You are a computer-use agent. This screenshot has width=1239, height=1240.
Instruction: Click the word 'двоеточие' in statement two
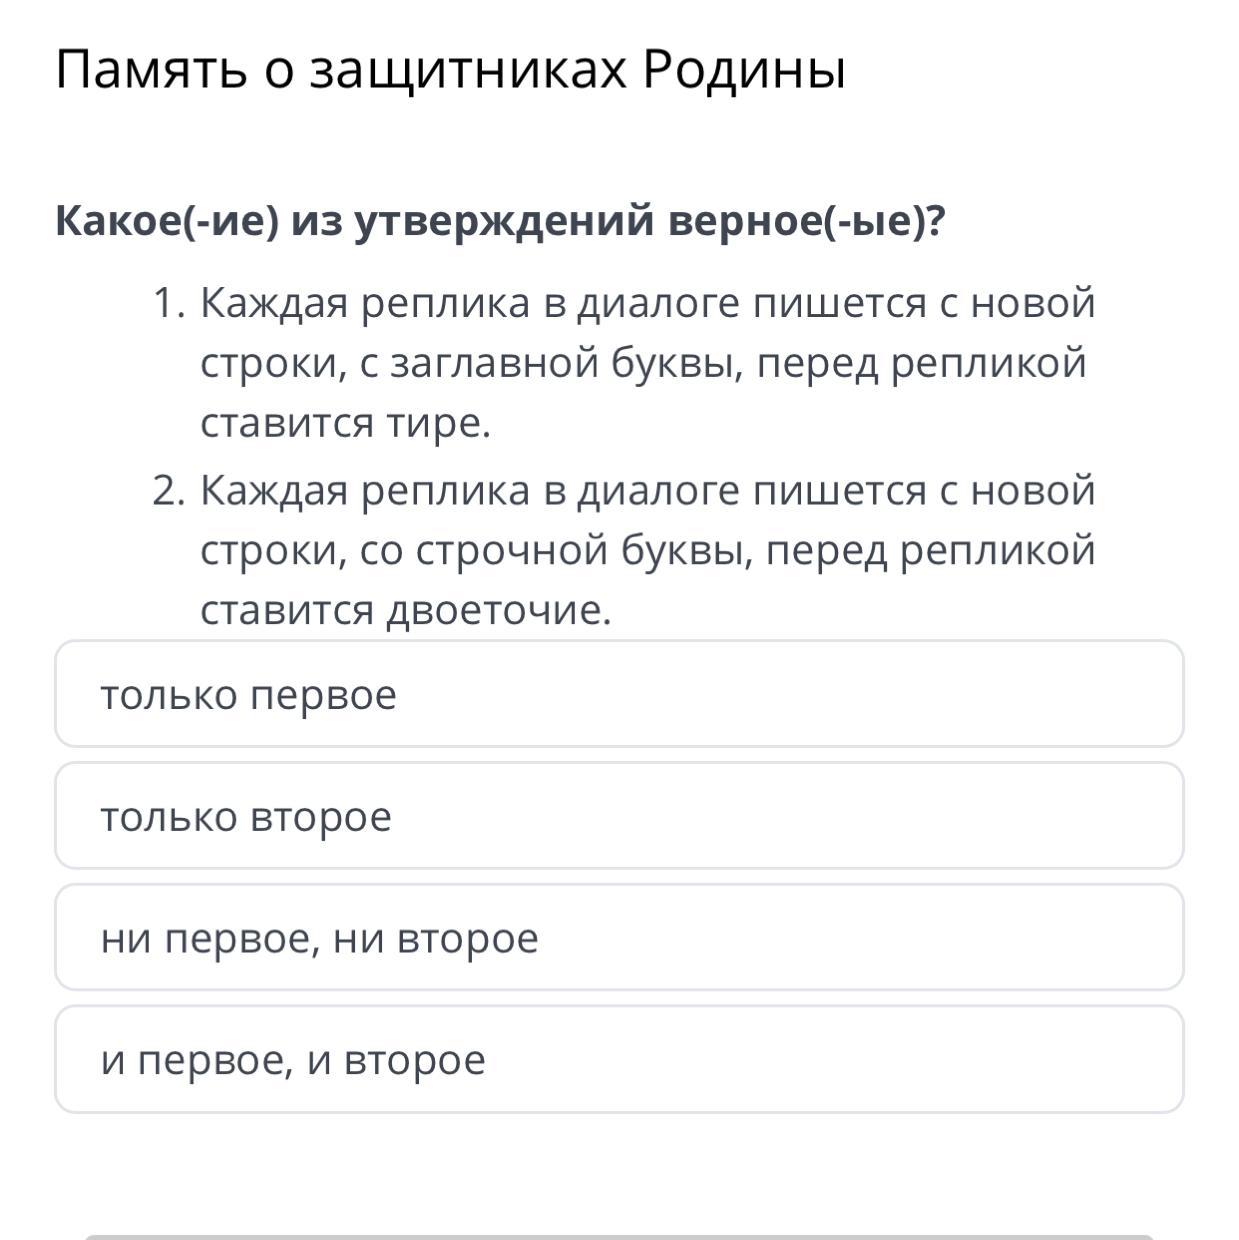click(497, 610)
